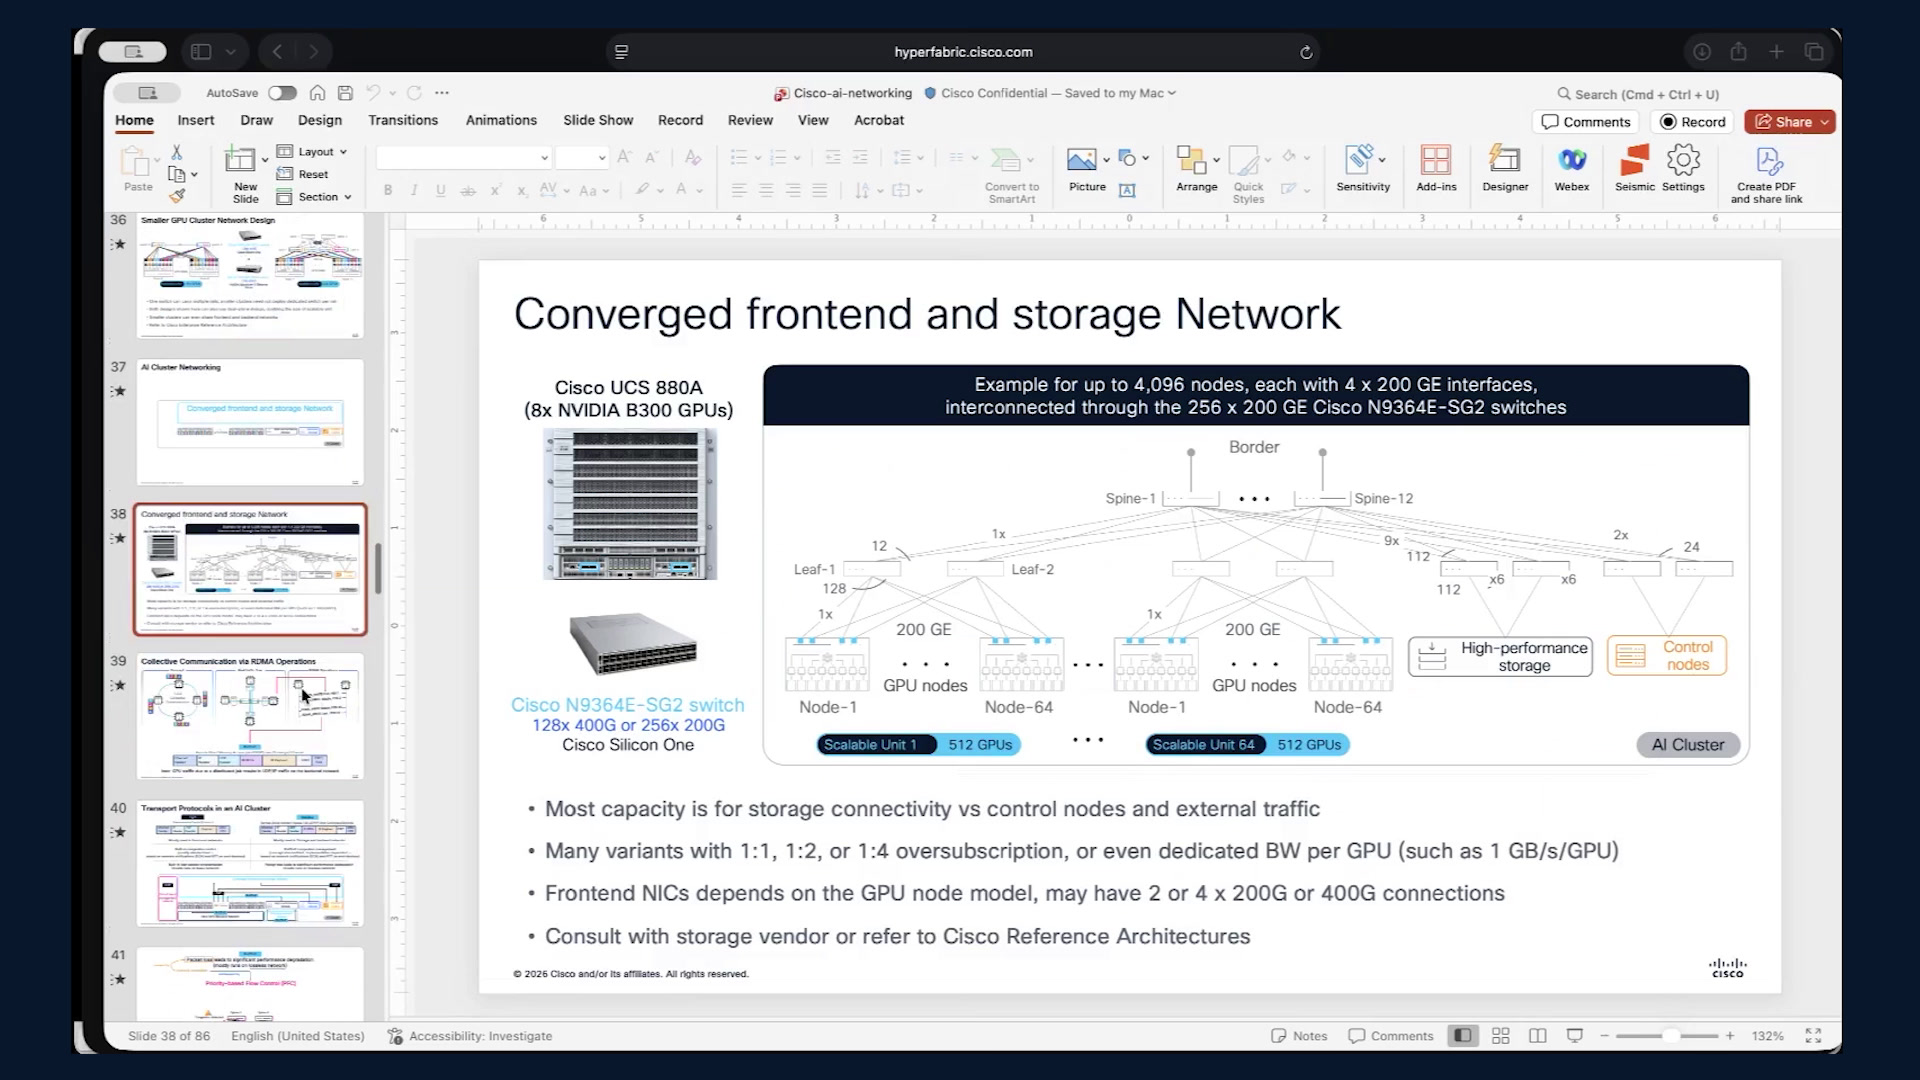1920x1080 pixels.
Task: Click the Comments button near Share
Action: point(1586,122)
